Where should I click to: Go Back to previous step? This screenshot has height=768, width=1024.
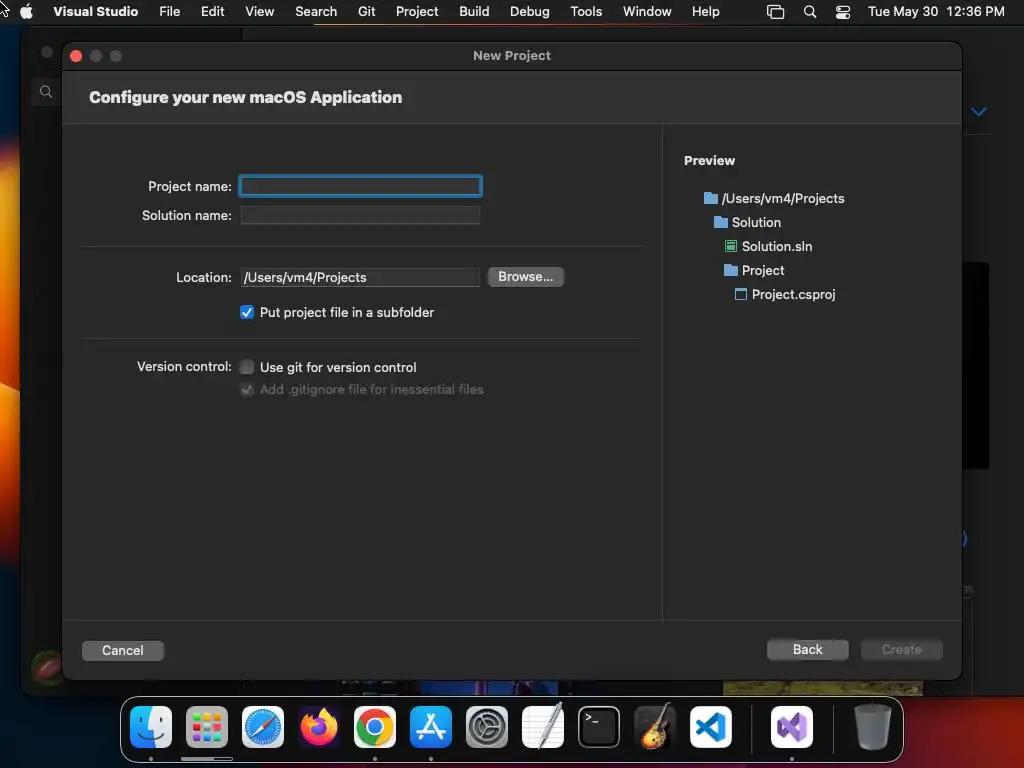(808, 650)
